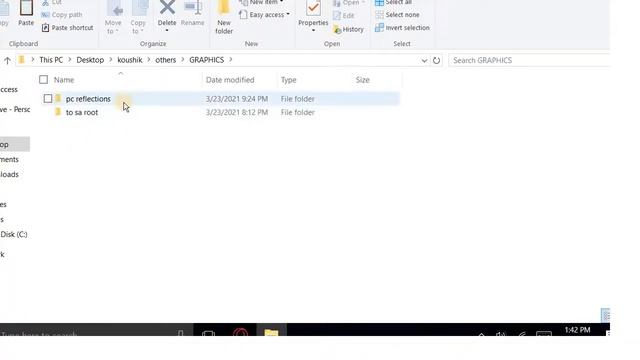Select the pc reflections folder
This screenshot has width=640, height=360.
click(88, 99)
